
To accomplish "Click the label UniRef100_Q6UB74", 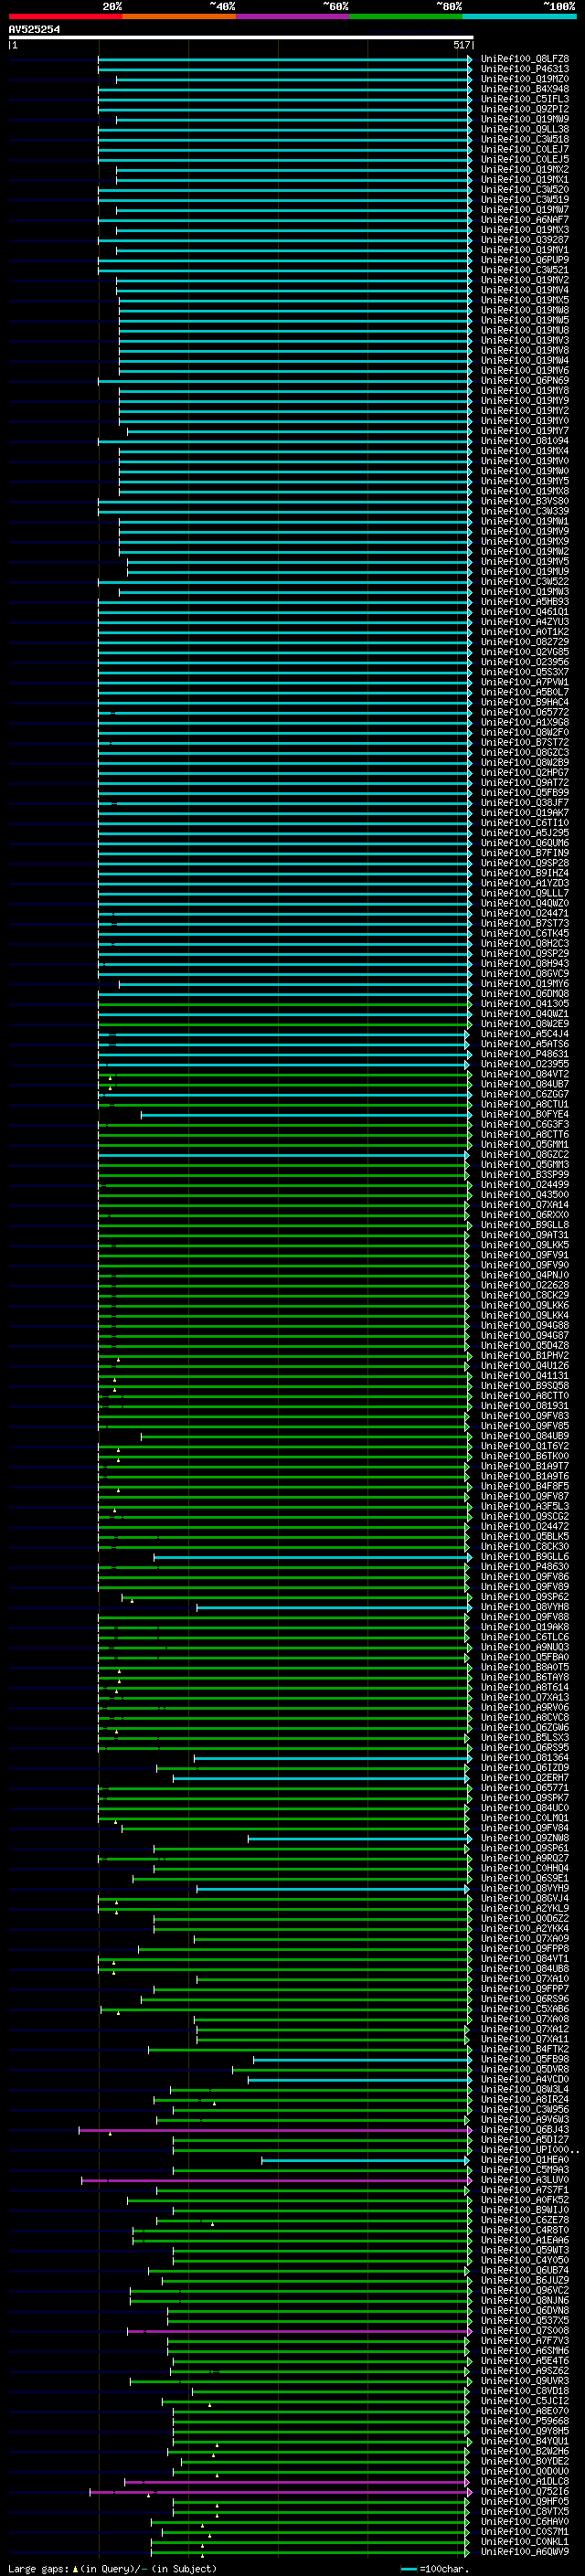I will pyautogui.click(x=525, y=2270).
